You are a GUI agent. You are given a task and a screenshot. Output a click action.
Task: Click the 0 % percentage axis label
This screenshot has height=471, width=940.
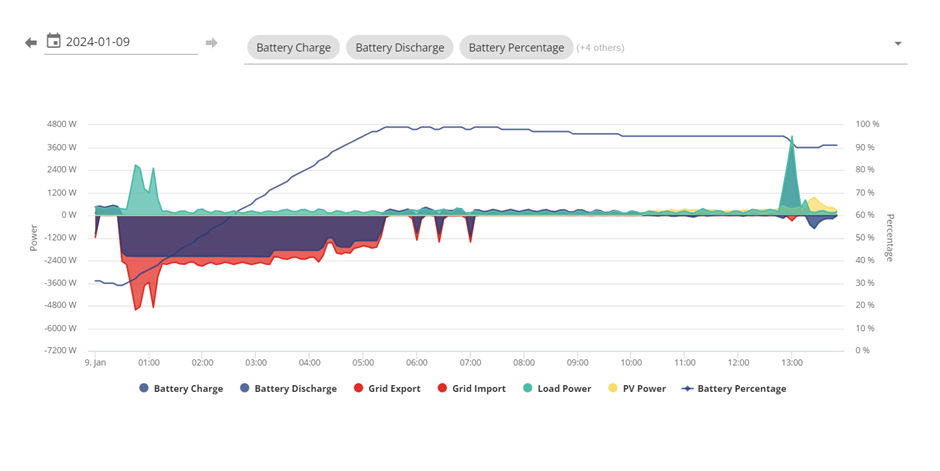[863, 351]
